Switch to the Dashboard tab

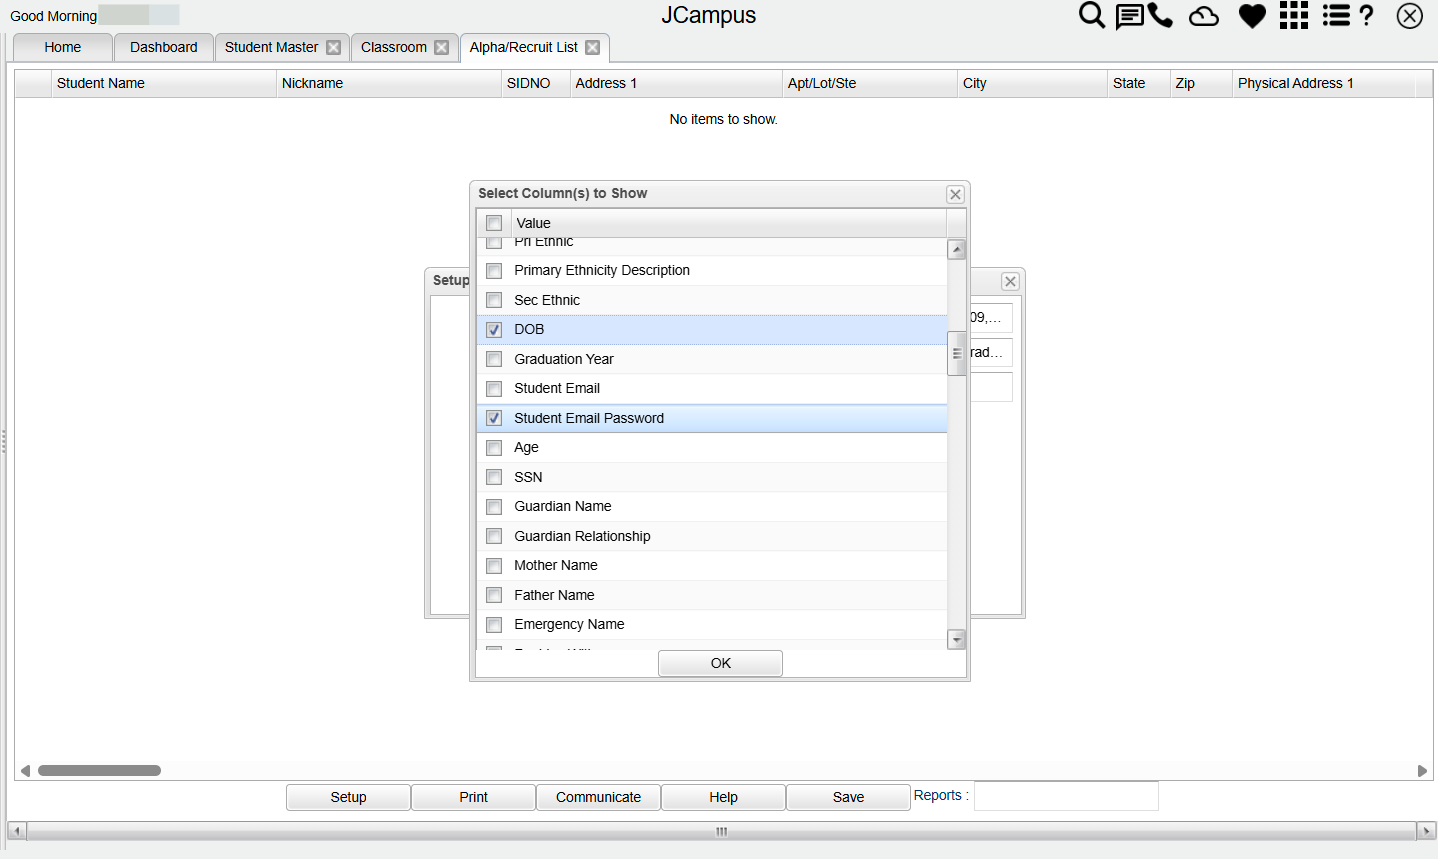pyautogui.click(x=163, y=47)
